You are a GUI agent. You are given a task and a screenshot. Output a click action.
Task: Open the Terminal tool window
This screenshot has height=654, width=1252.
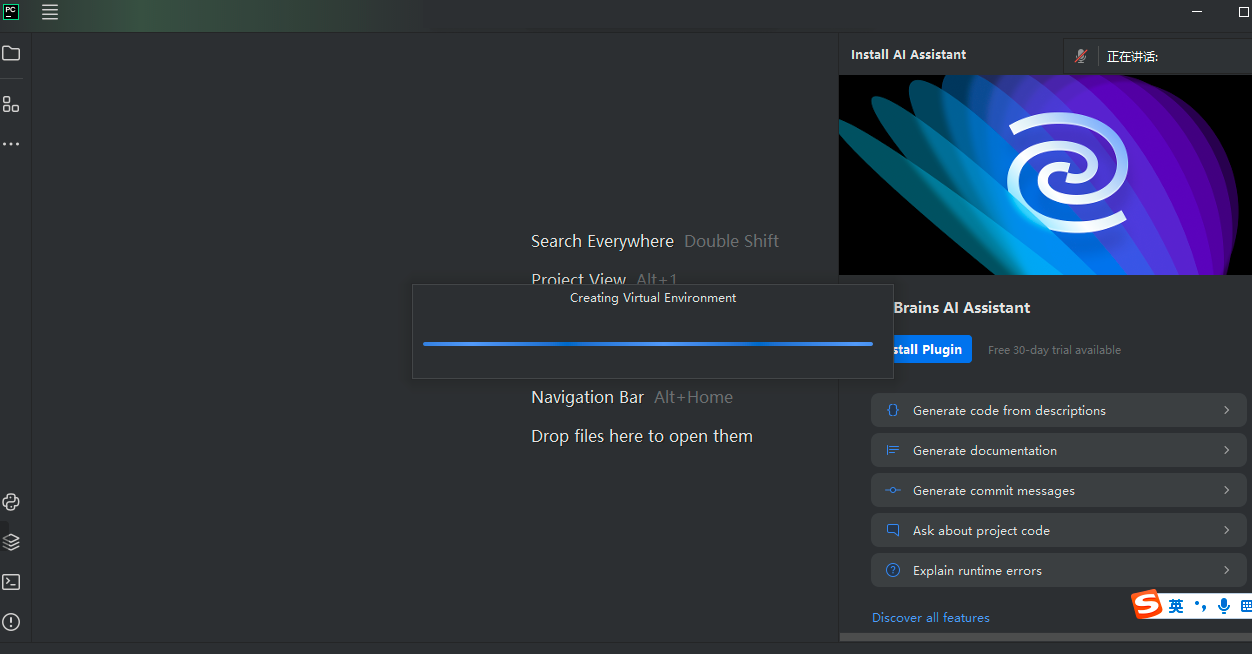11,582
